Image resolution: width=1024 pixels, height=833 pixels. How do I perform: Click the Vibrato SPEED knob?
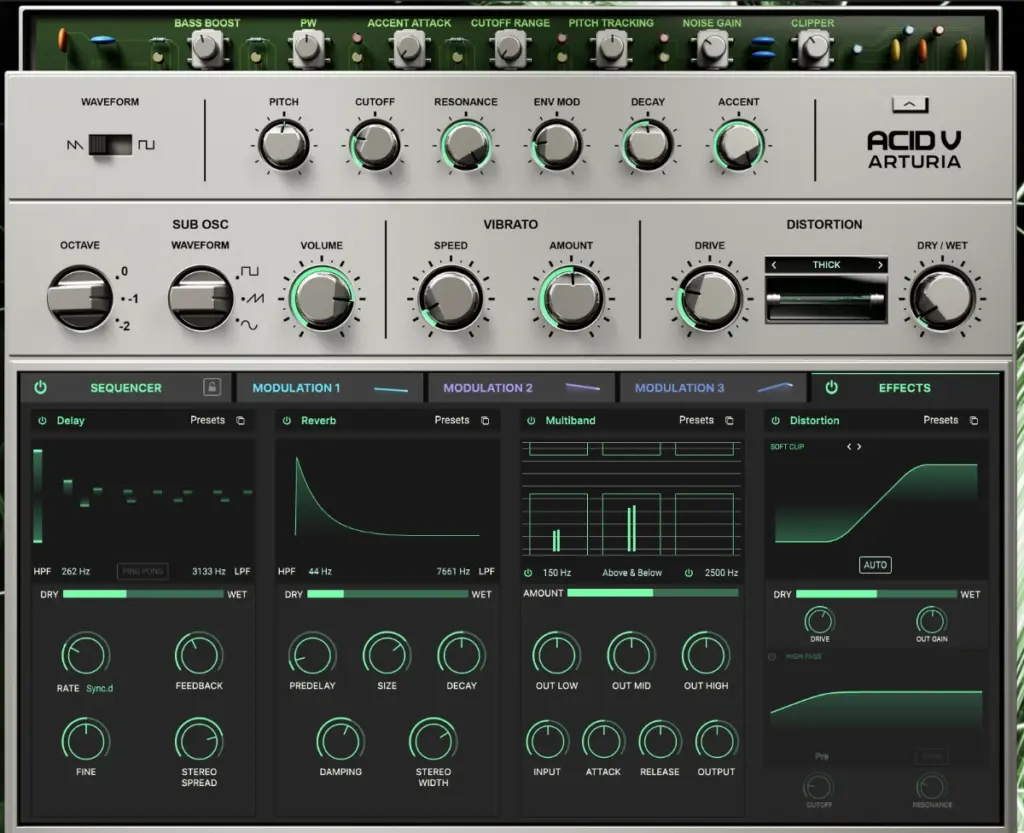[451, 298]
